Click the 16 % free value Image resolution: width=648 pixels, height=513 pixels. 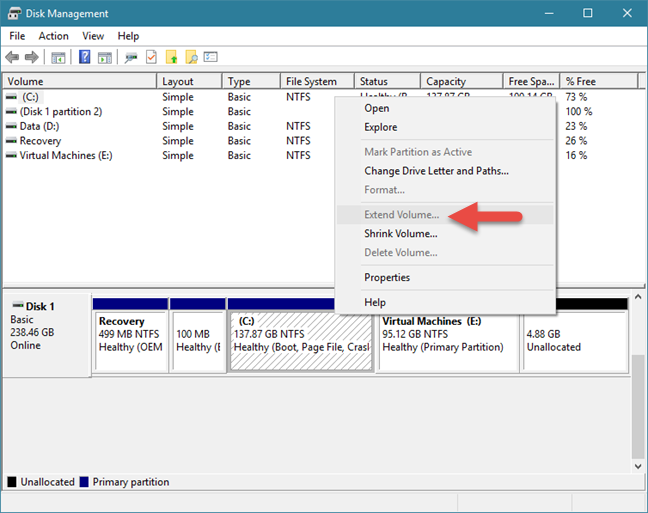pos(576,155)
